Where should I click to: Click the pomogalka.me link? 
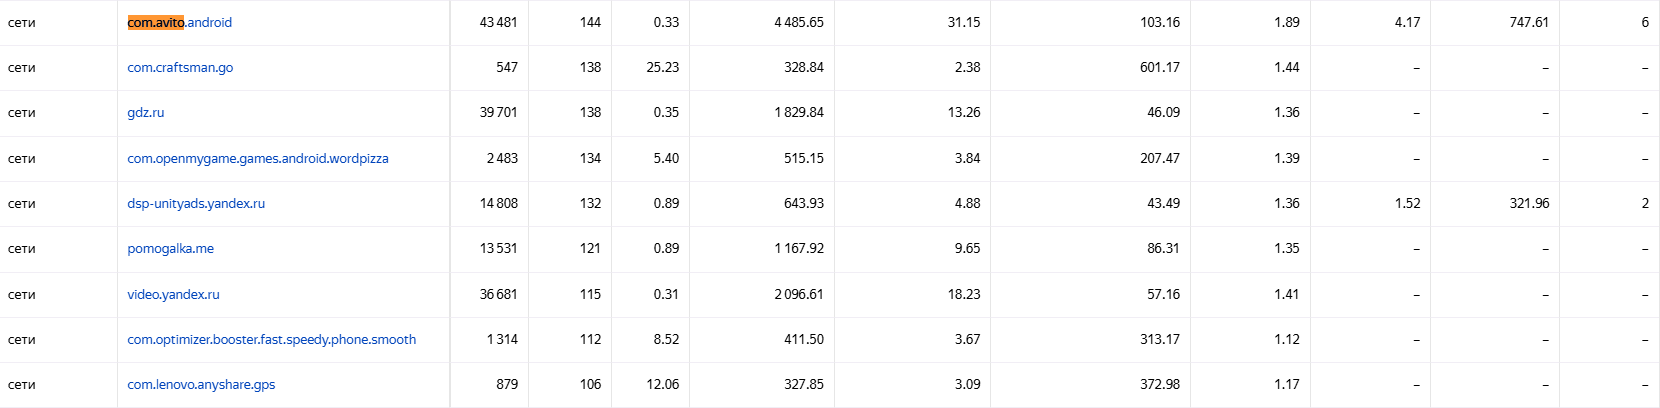[171, 248]
